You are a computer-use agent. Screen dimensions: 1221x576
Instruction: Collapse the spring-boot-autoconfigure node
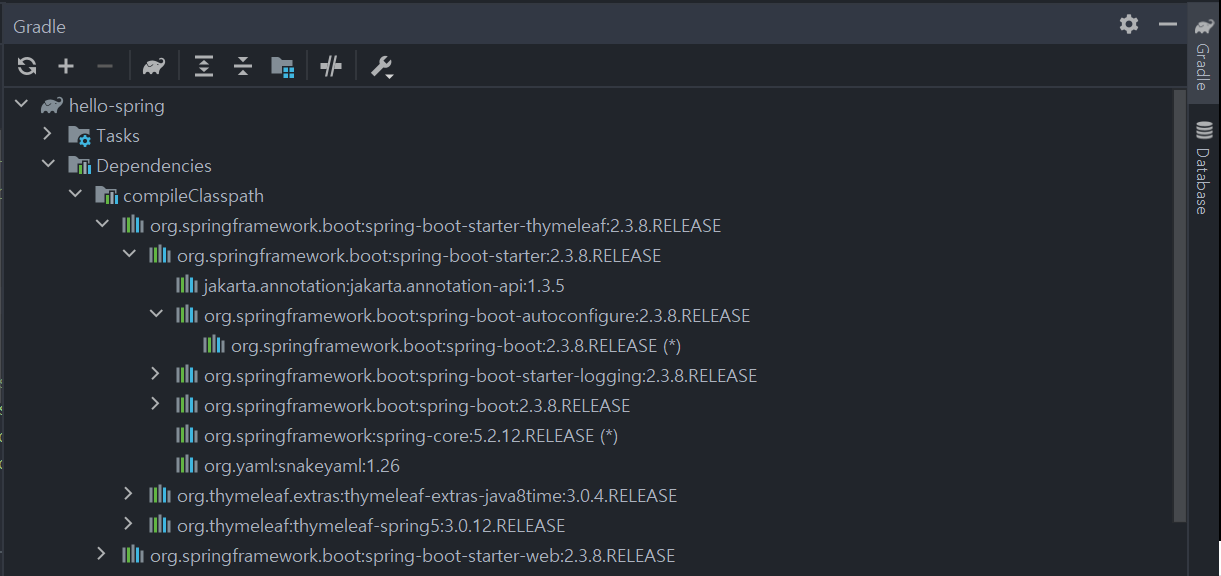coord(156,314)
